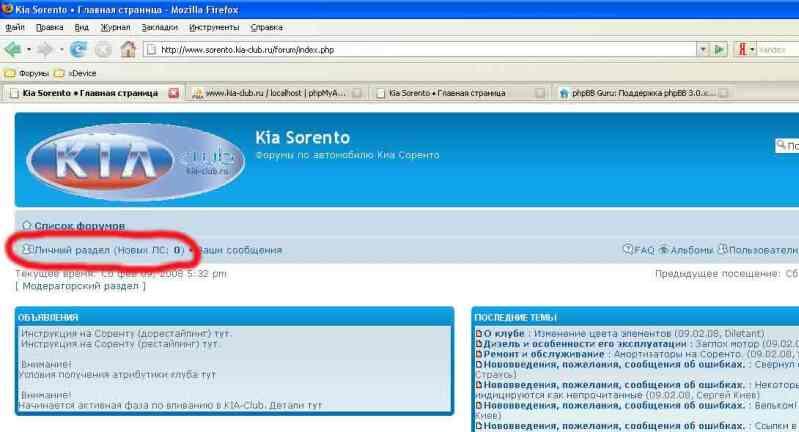Viewport: 799px width, 432px height.
Task: Click the Пользователи members icon
Action: point(723,249)
